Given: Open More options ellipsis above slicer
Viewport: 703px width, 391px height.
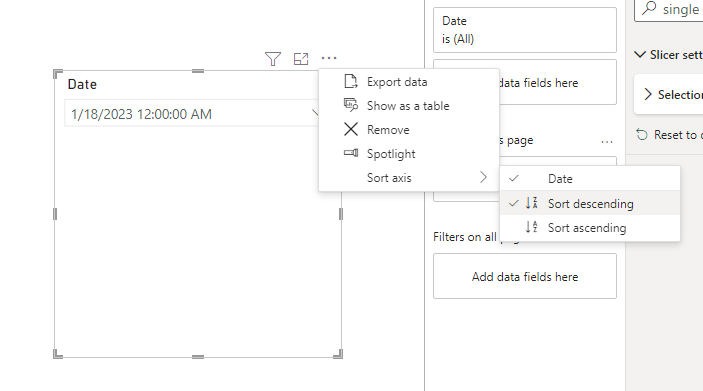Looking at the screenshot, I should click(x=329, y=58).
